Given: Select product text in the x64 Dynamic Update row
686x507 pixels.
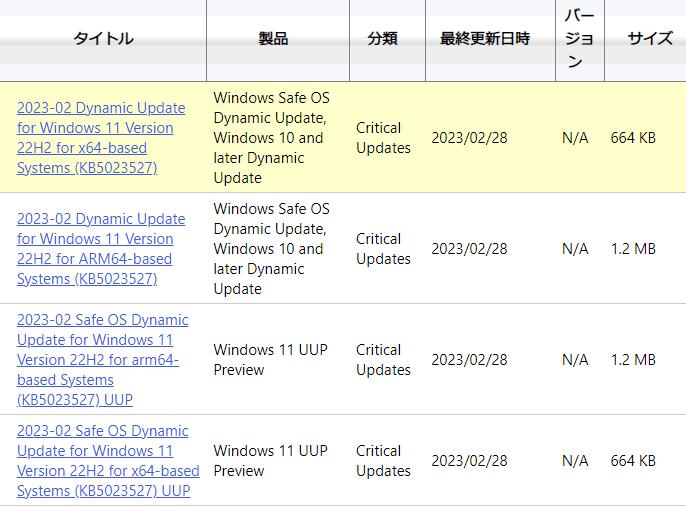Looking at the screenshot, I should pyautogui.click(x=272, y=138).
